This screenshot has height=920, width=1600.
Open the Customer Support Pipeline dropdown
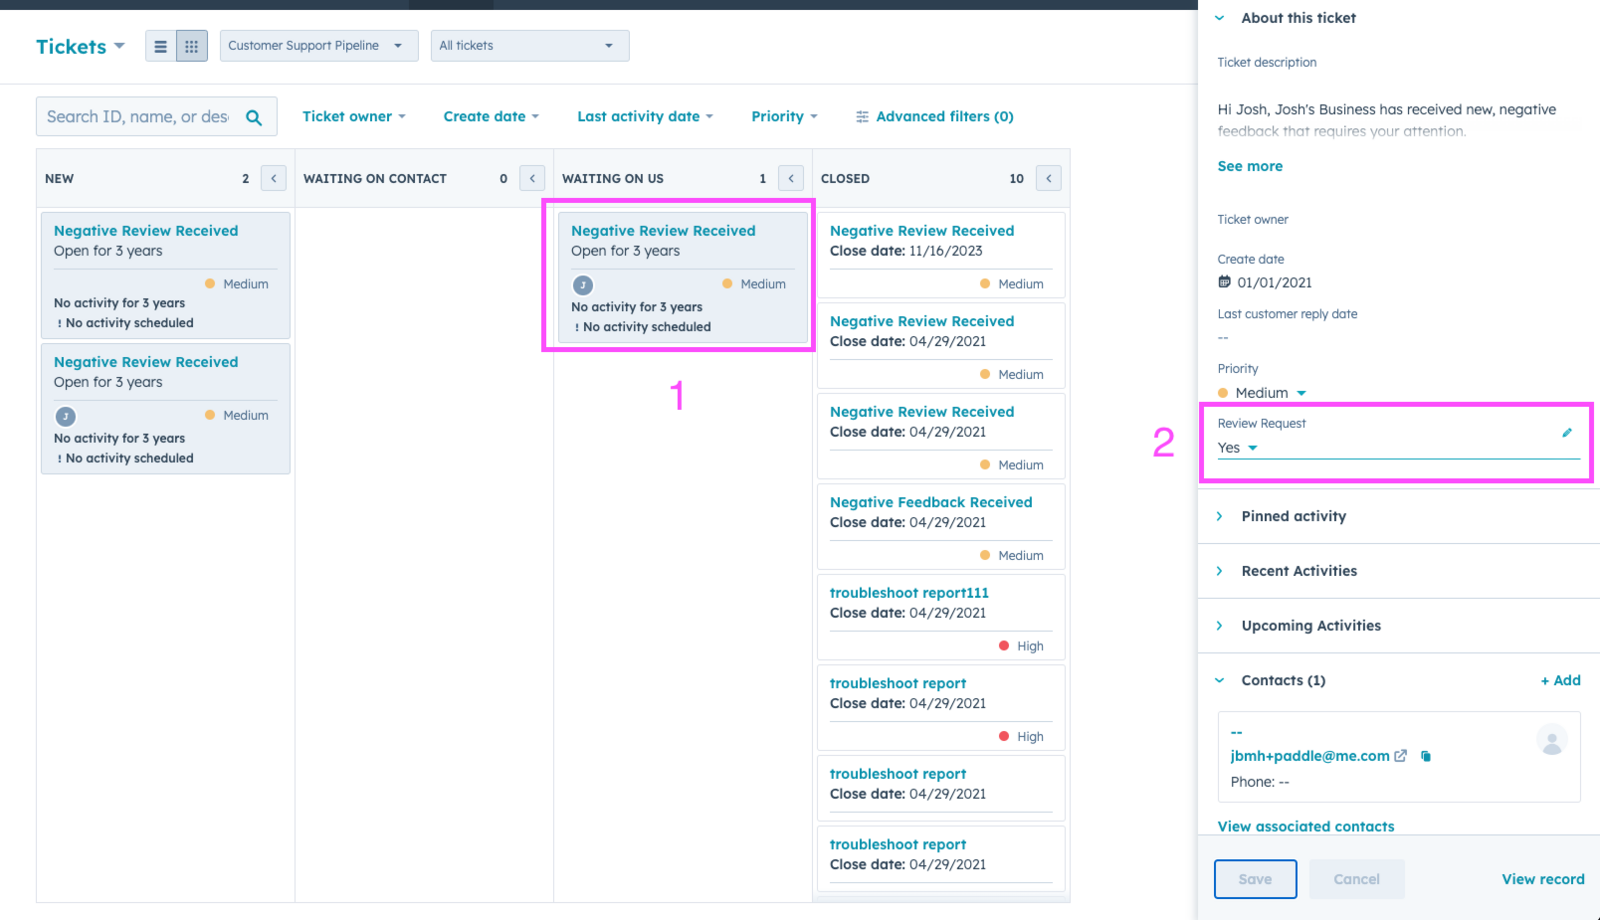(318, 46)
